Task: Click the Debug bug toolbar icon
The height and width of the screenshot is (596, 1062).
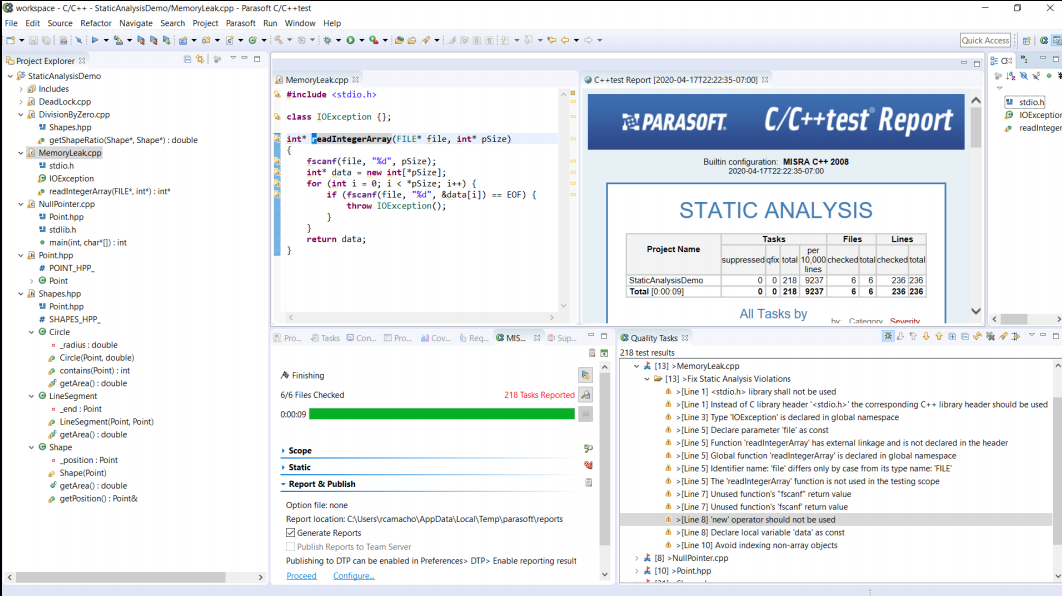Action: pyautogui.click(x=328, y=41)
